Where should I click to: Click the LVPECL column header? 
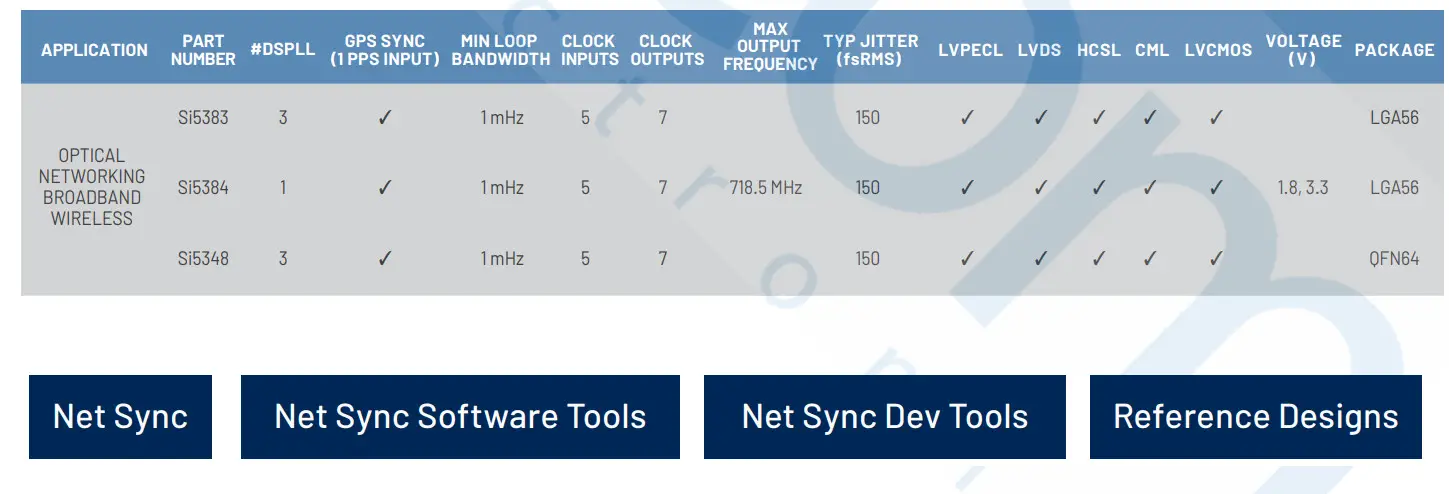click(x=970, y=50)
